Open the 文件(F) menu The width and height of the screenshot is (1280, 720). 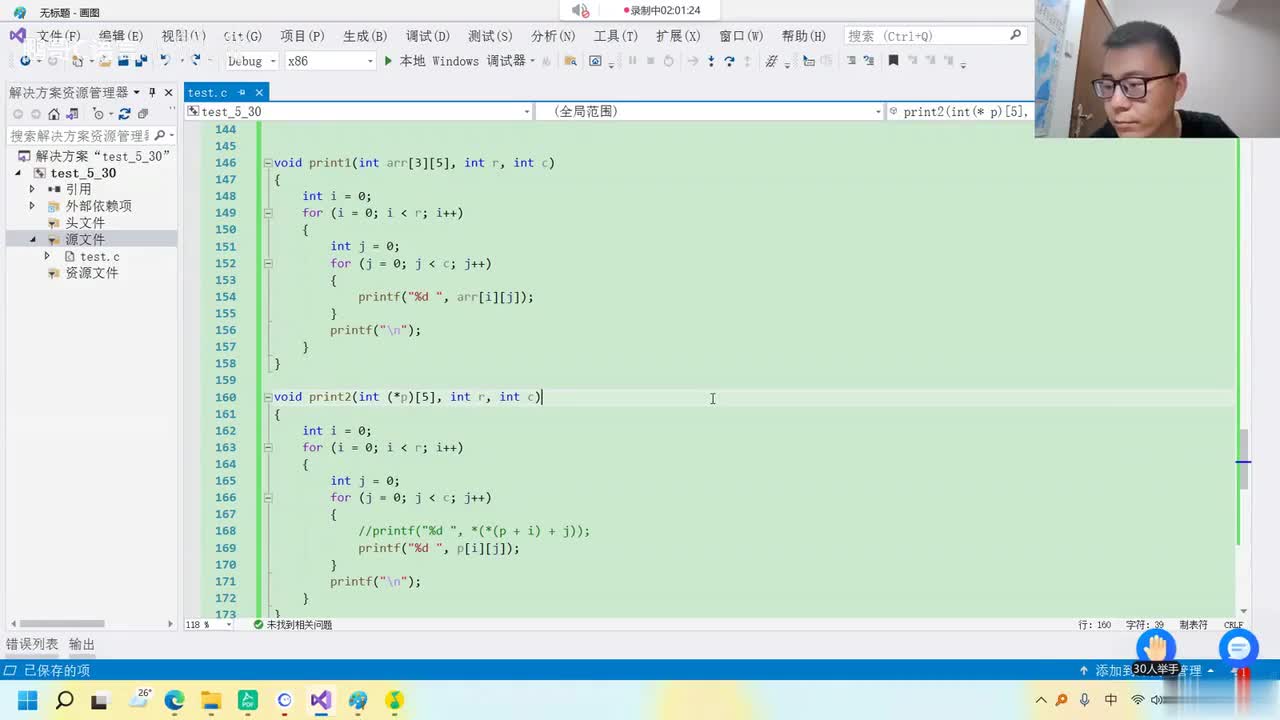coord(59,36)
